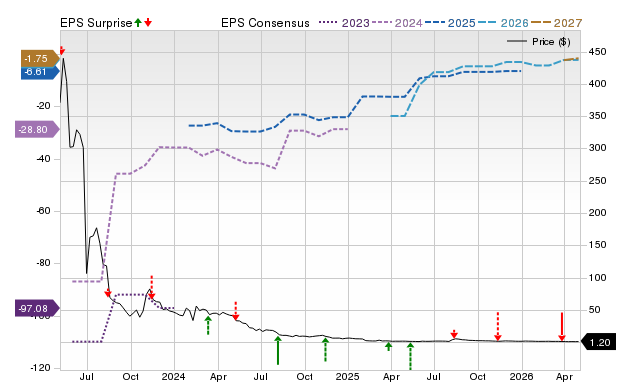Click the 450 price axis label
The image size is (640, 382).
tap(597, 52)
